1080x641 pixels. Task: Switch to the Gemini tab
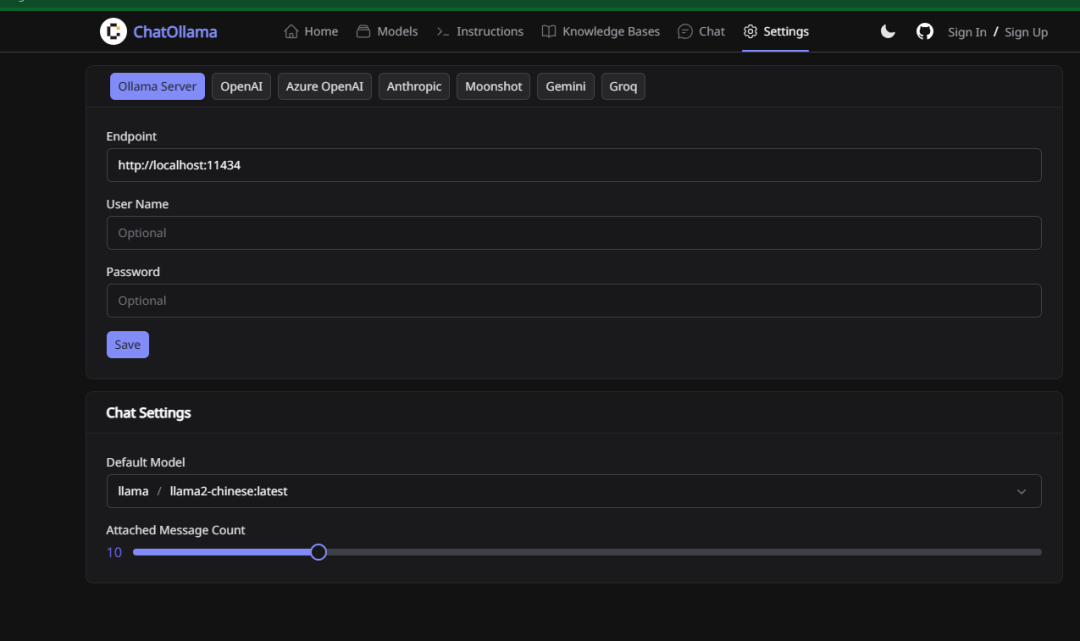[565, 87]
